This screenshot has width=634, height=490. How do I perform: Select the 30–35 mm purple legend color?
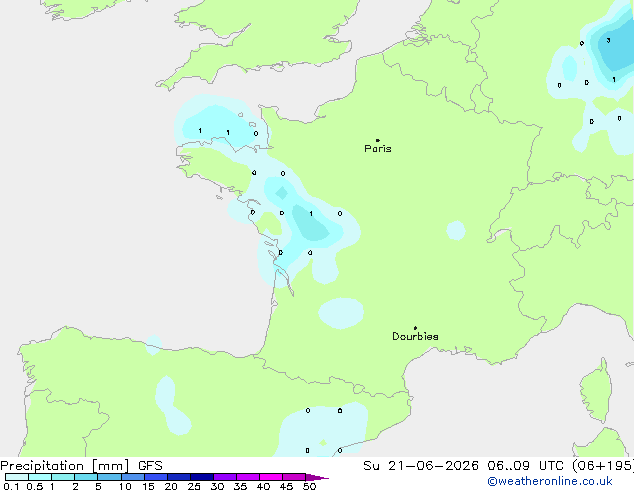(x=225, y=477)
